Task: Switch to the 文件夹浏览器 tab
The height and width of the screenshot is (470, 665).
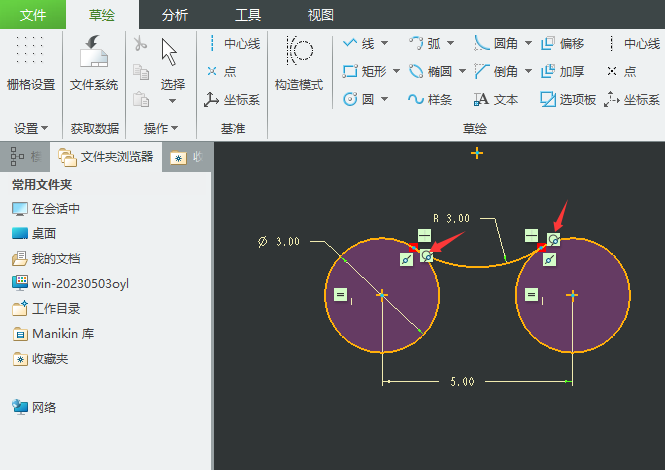Action: pos(106,157)
